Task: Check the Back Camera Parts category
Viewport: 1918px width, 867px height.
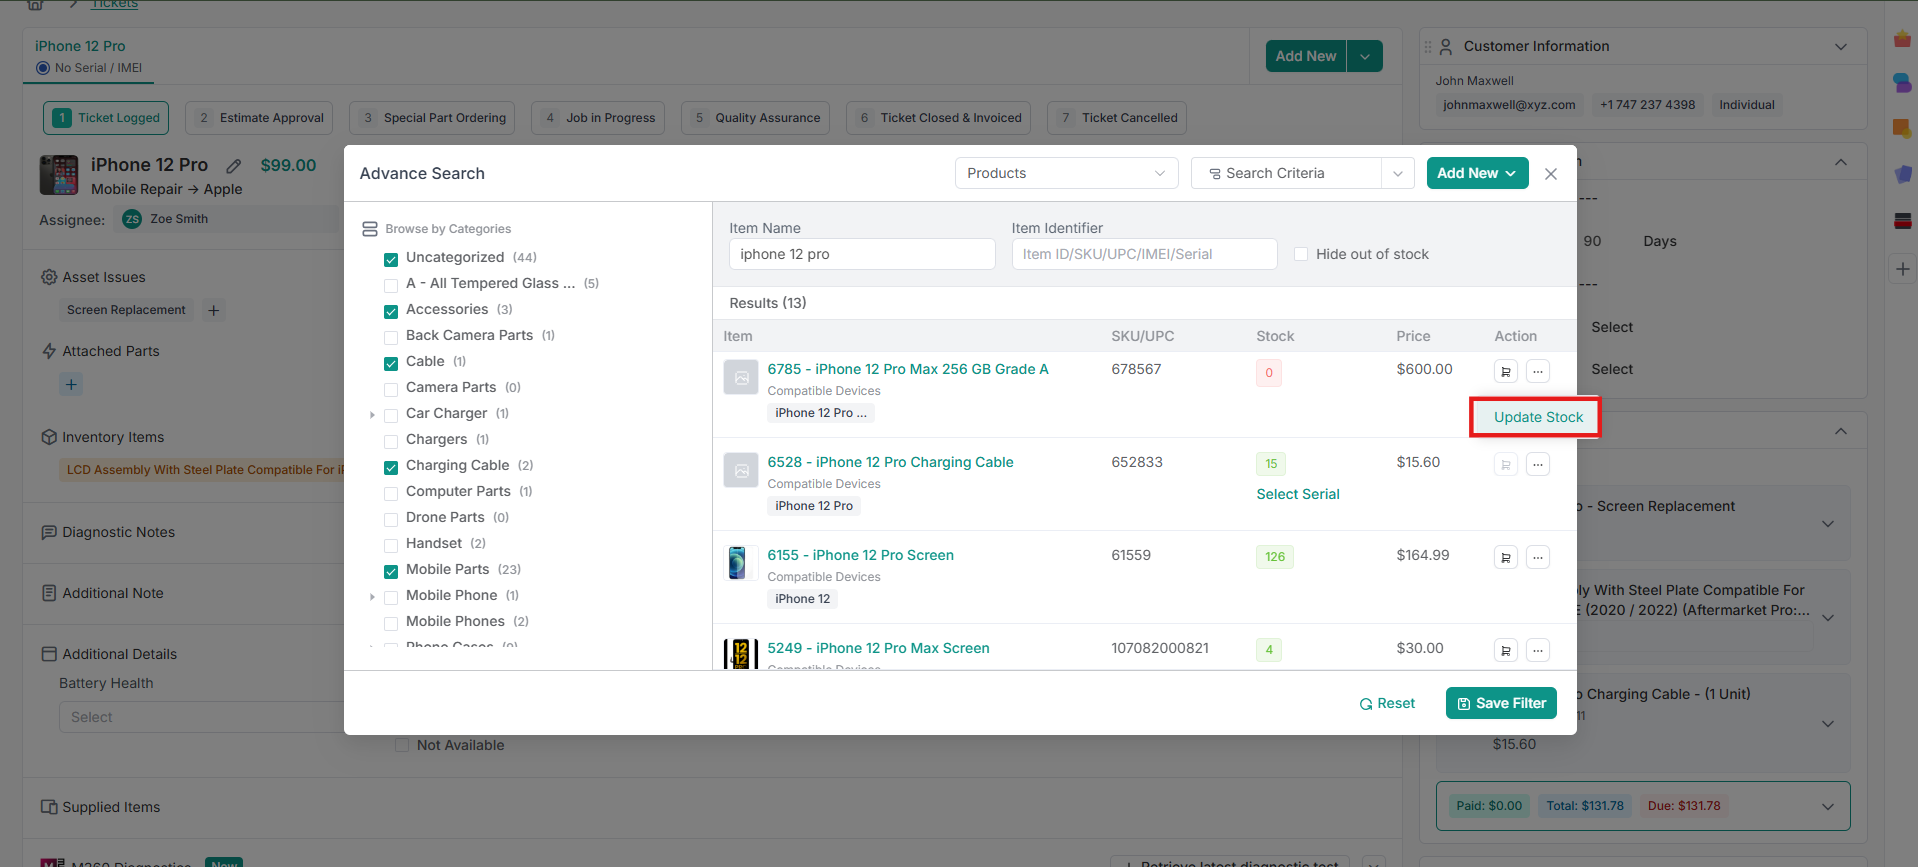Action: [391, 337]
